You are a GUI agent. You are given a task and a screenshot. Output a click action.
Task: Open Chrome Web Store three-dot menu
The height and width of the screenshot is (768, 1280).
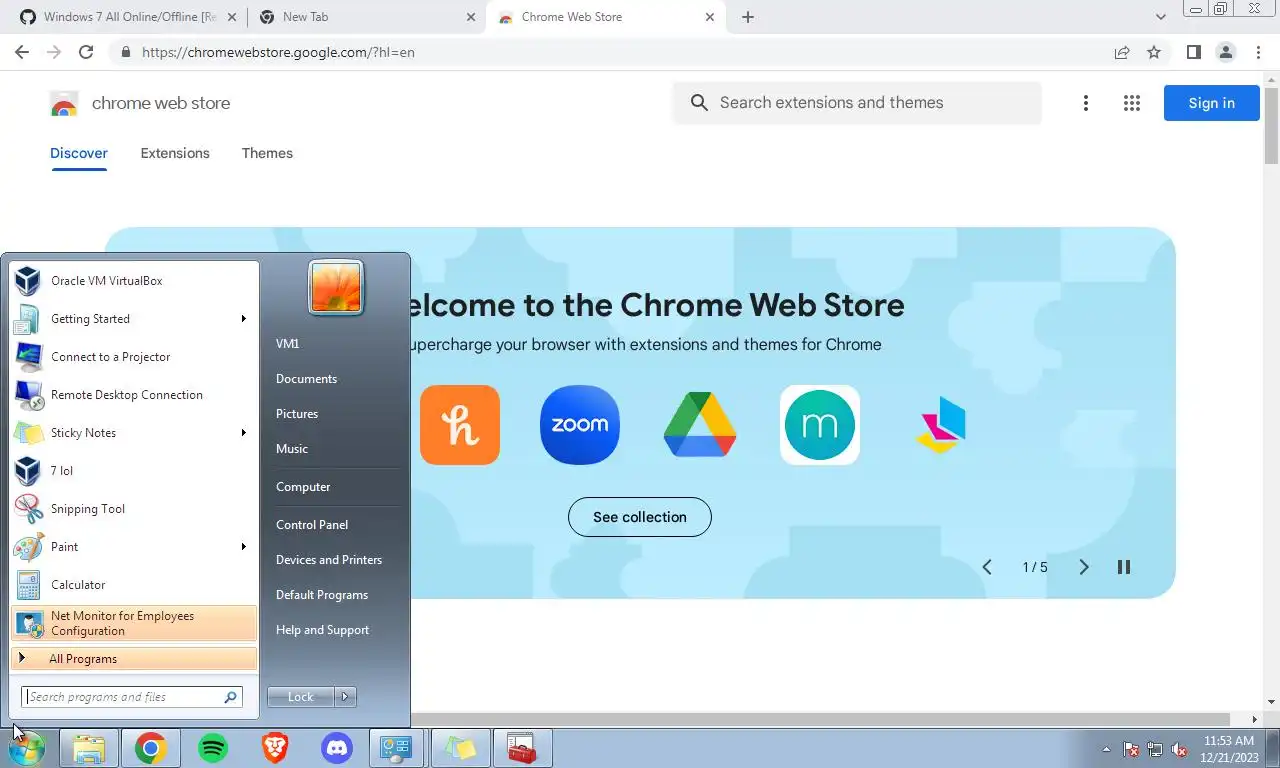(1086, 103)
